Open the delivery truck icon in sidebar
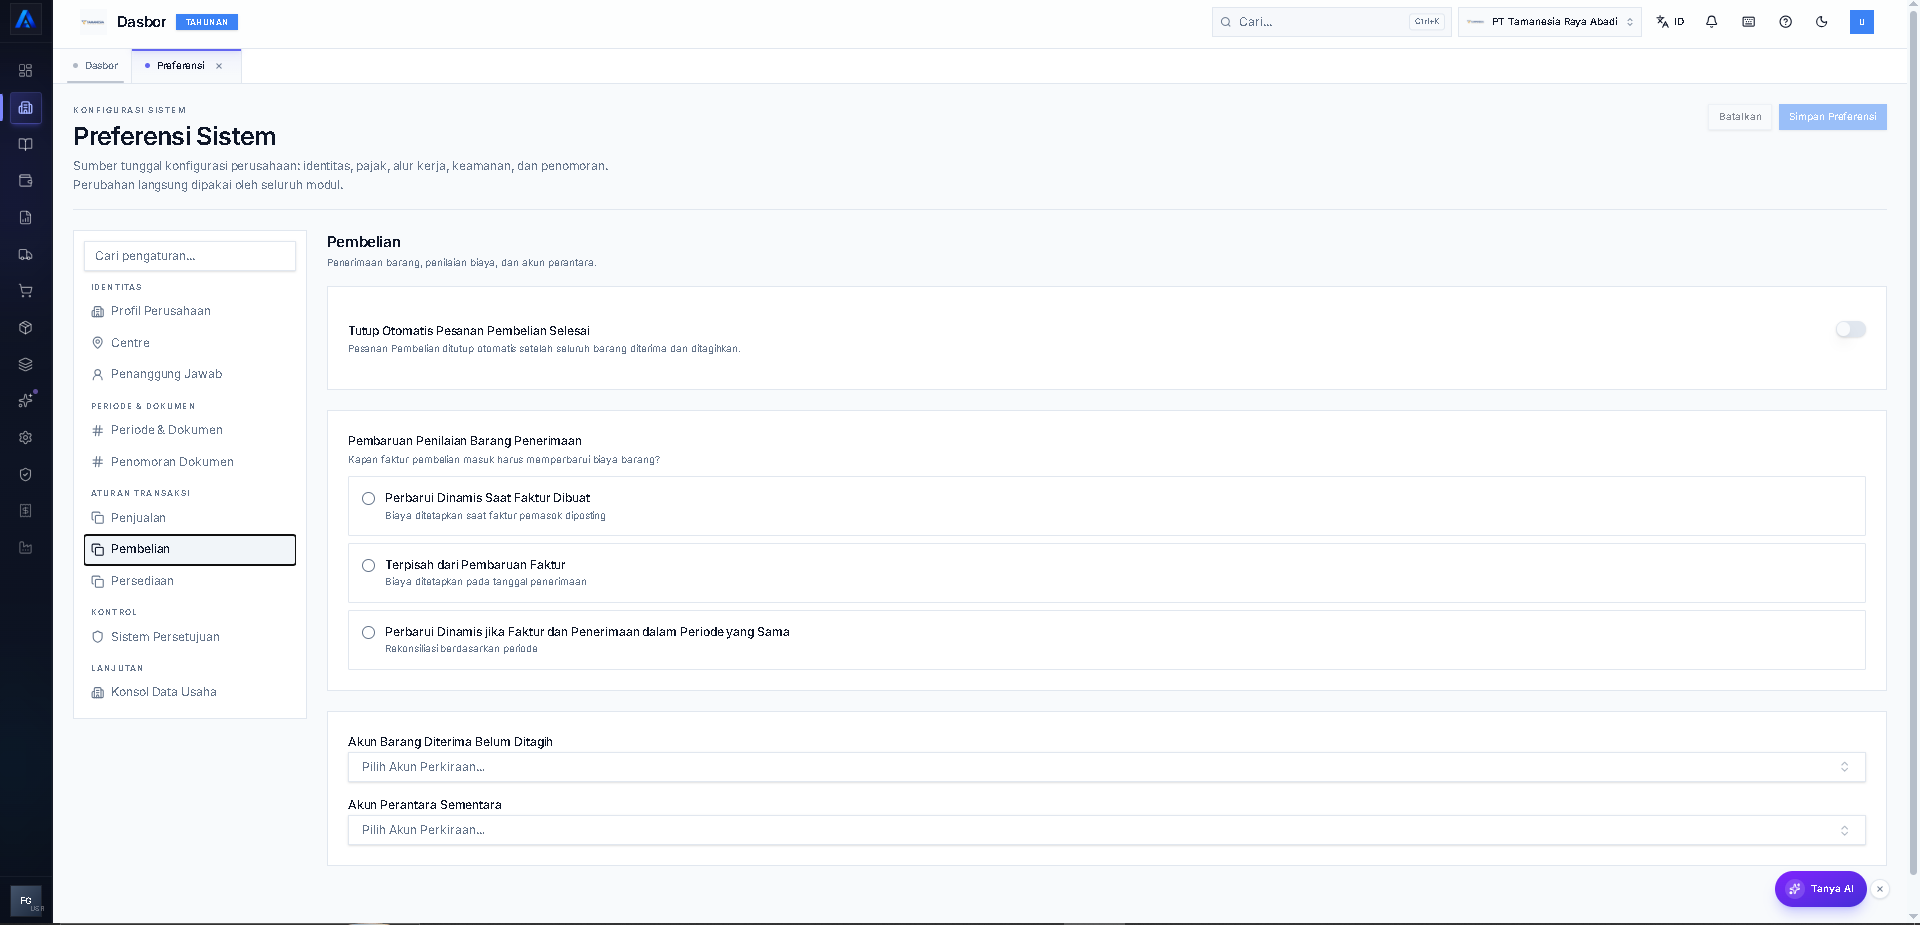Viewport: 1920px width, 925px height. [x=26, y=254]
